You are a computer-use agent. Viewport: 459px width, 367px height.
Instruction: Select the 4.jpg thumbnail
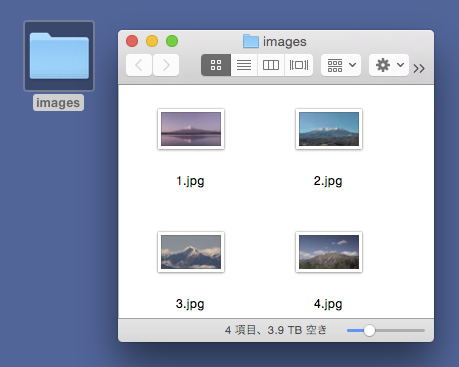(329, 252)
